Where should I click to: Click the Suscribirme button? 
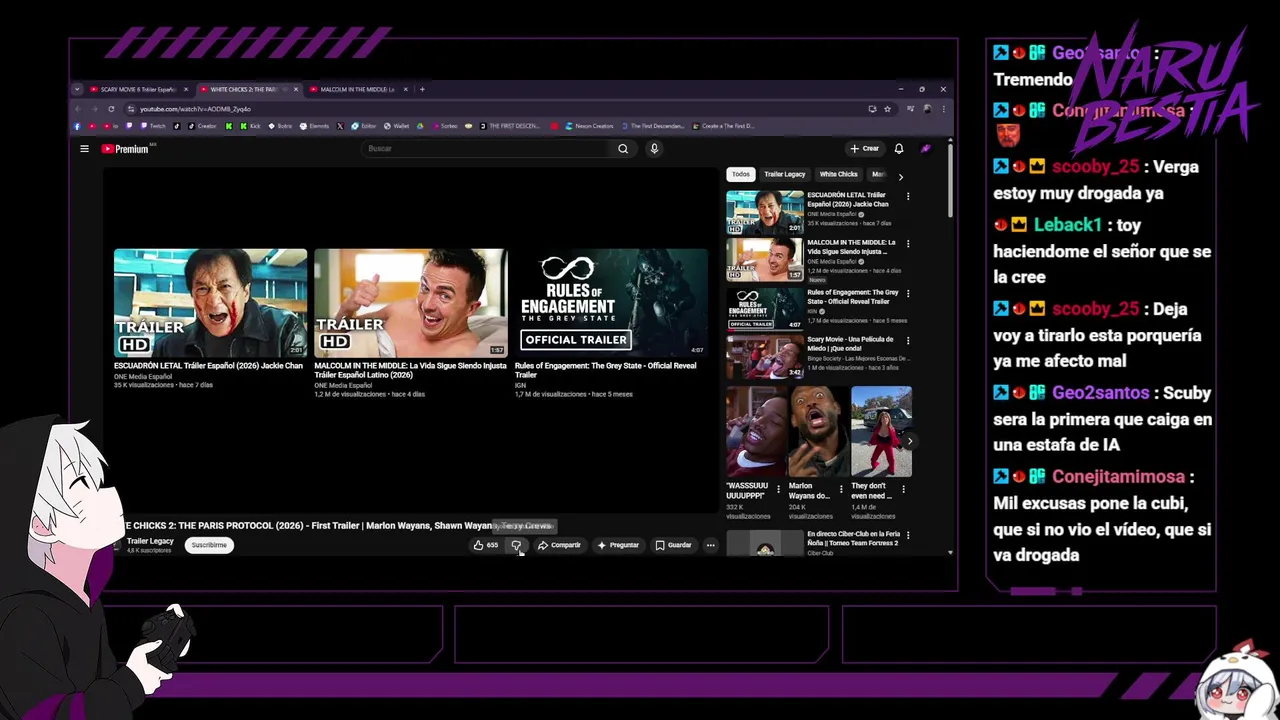click(x=209, y=545)
